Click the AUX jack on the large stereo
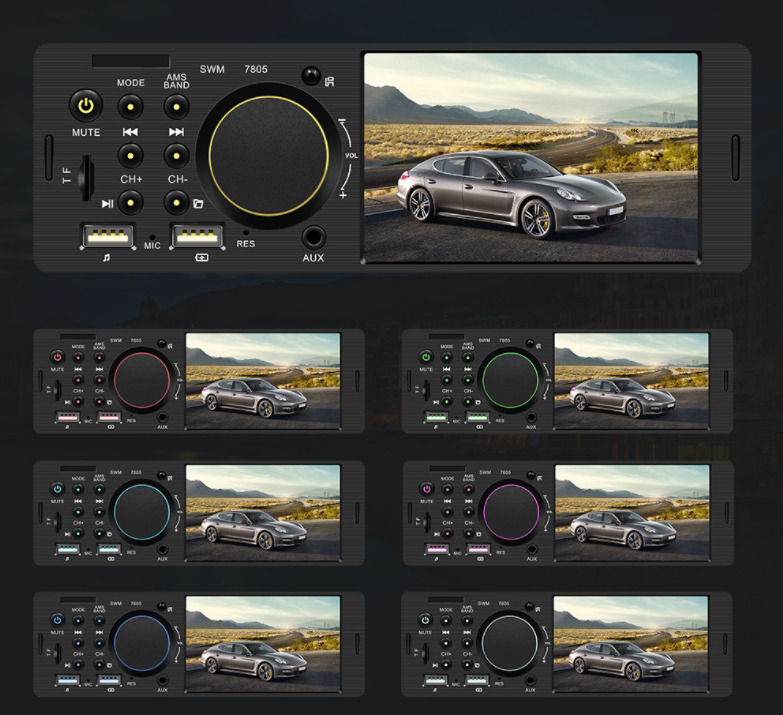Screen dimensions: 783x715 pos(314,238)
